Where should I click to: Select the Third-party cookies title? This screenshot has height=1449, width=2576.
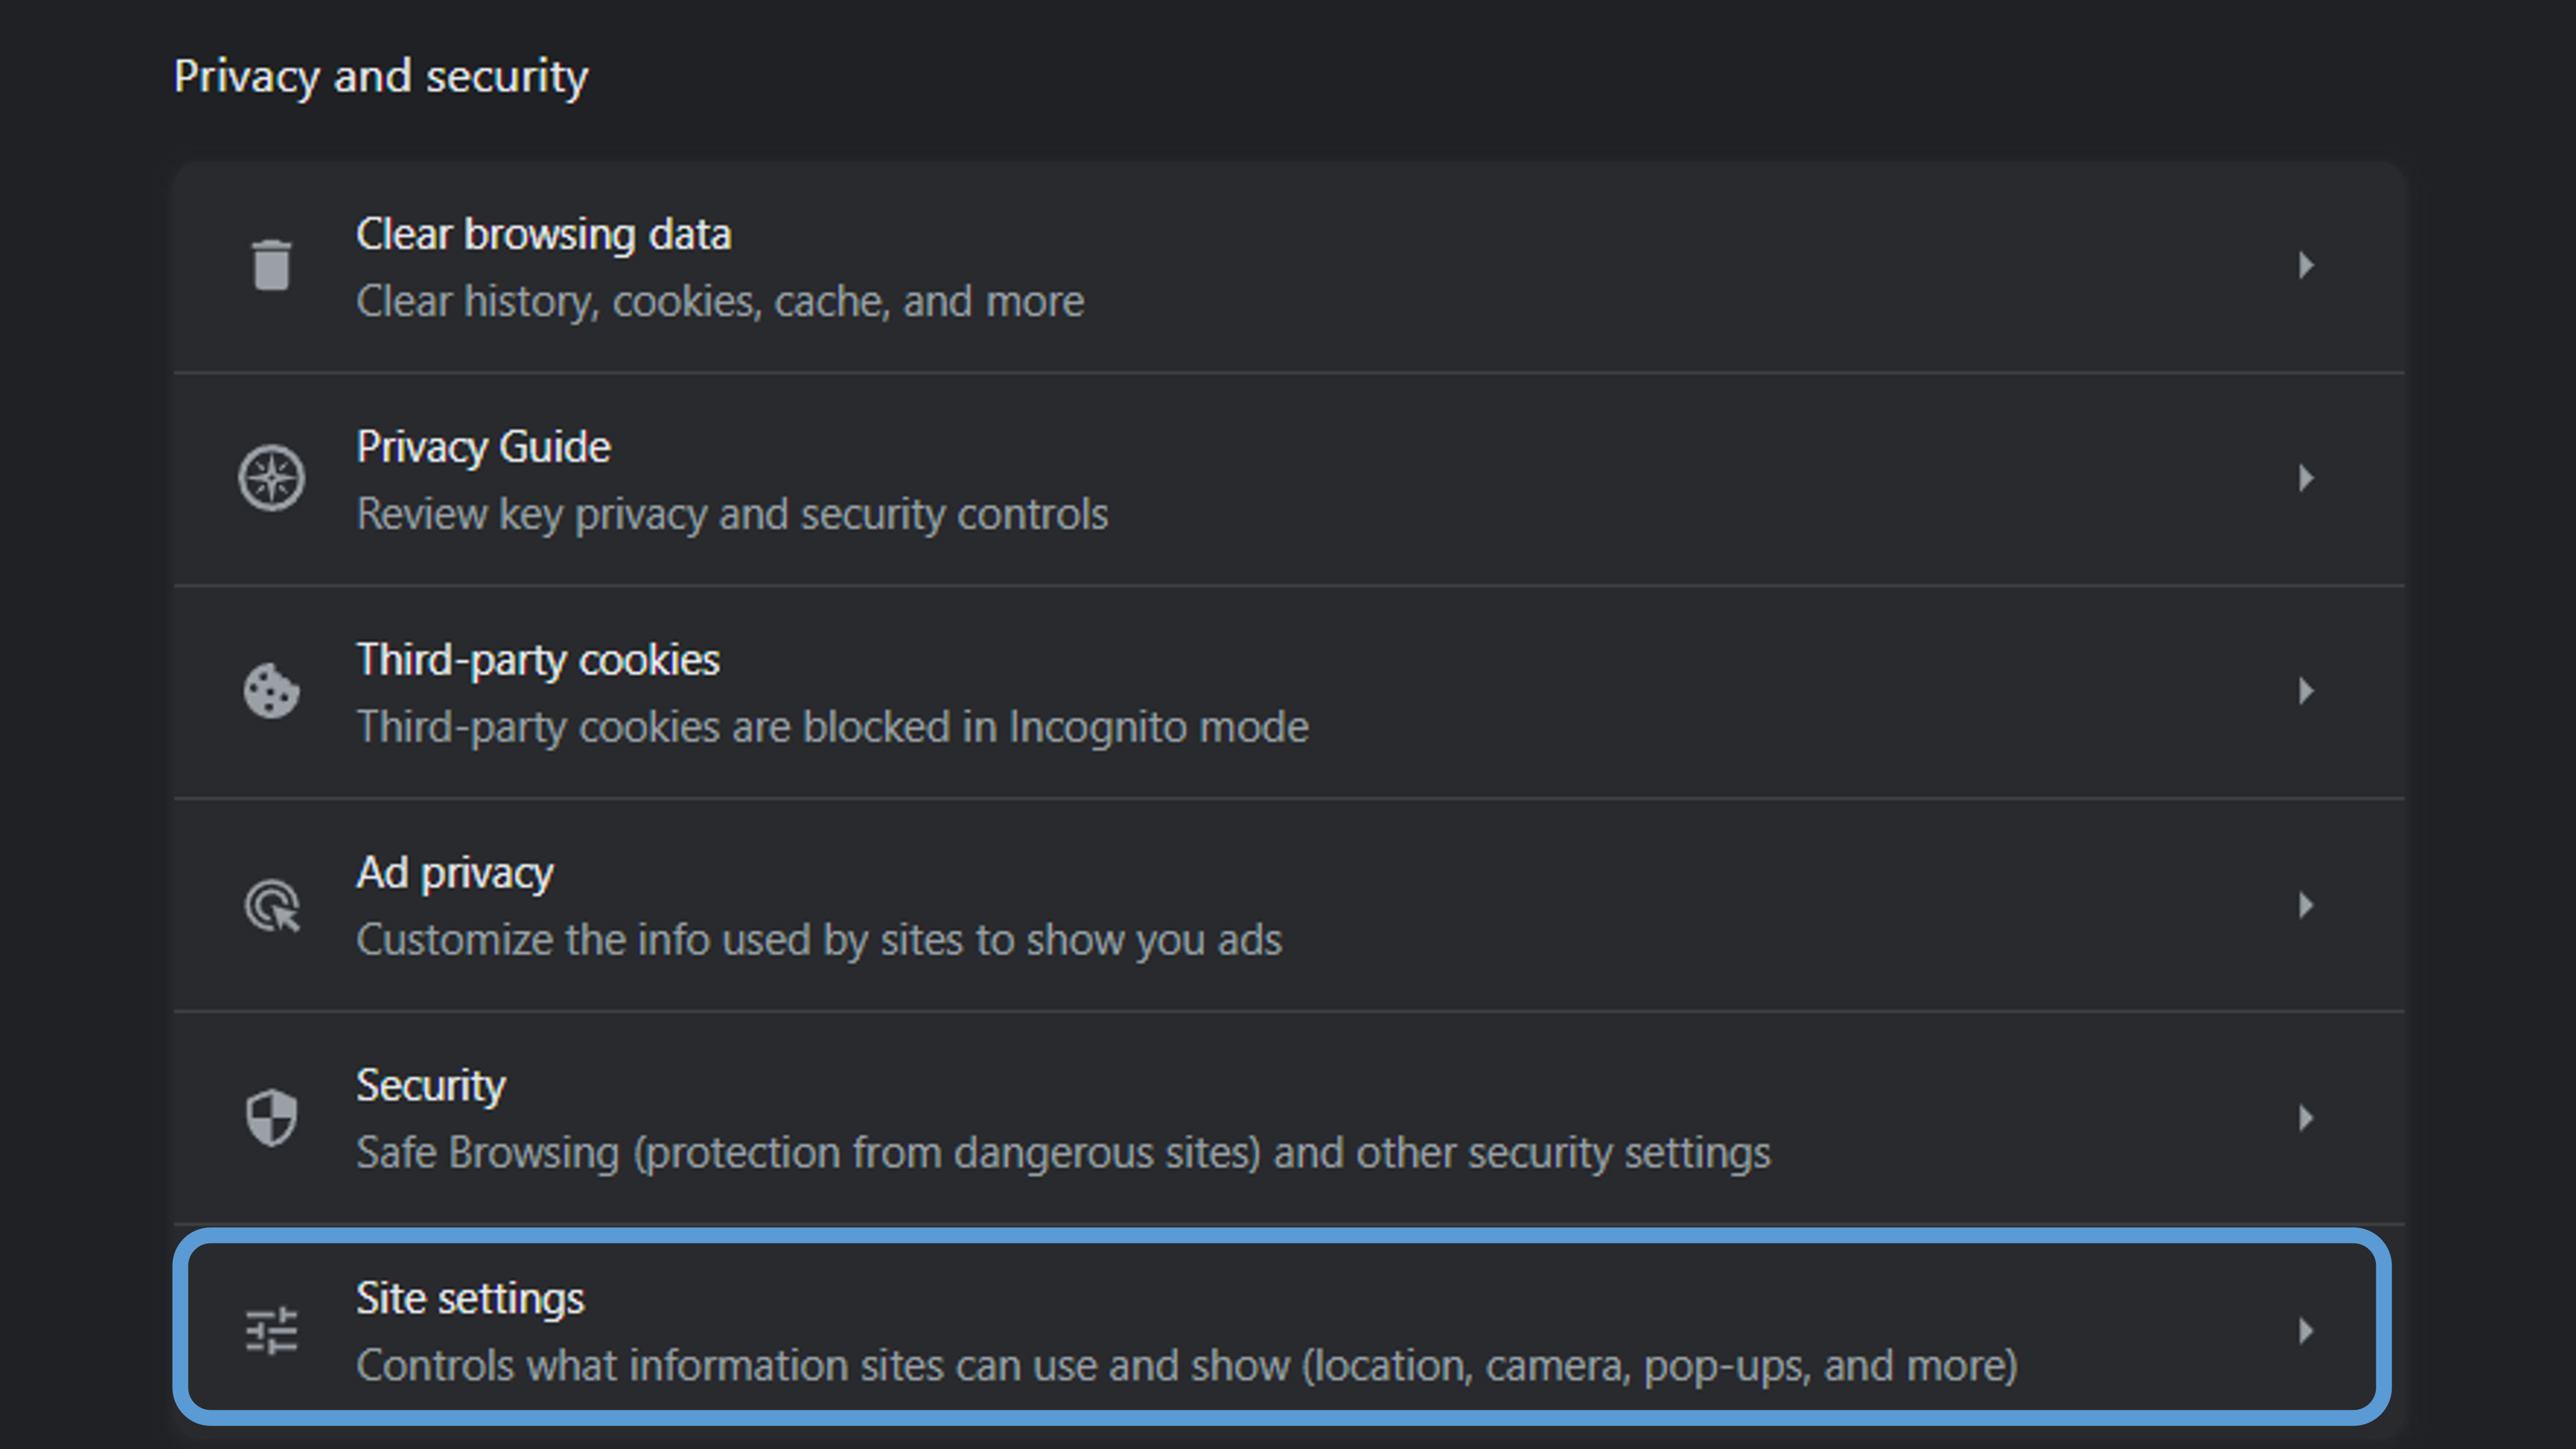click(538, 660)
